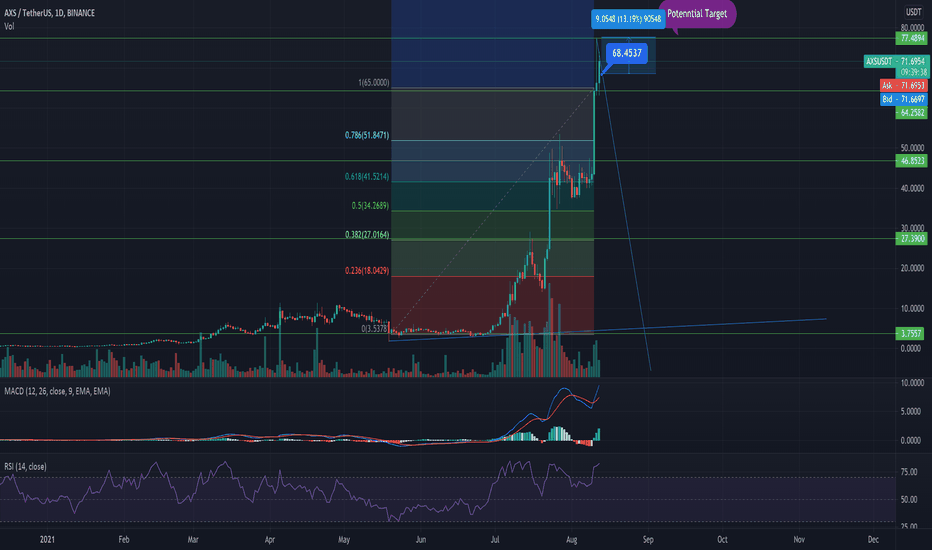Click Aug on the time axis
932x550 pixels.
click(572, 540)
